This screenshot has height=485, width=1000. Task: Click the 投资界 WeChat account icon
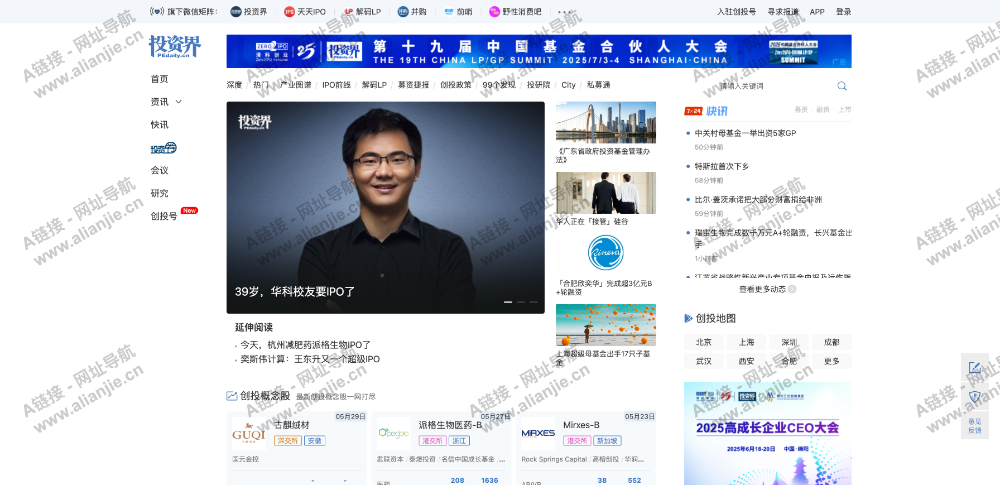(236, 11)
